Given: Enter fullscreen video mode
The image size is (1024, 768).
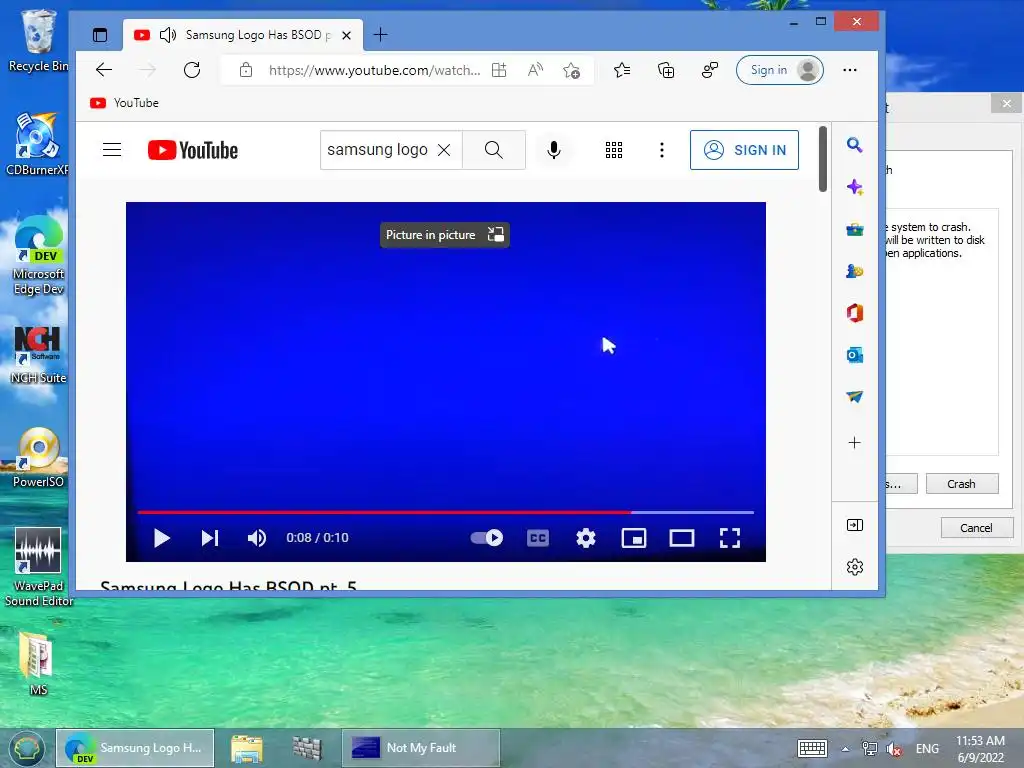Looking at the screenshot, I should [x=729, y=538].
